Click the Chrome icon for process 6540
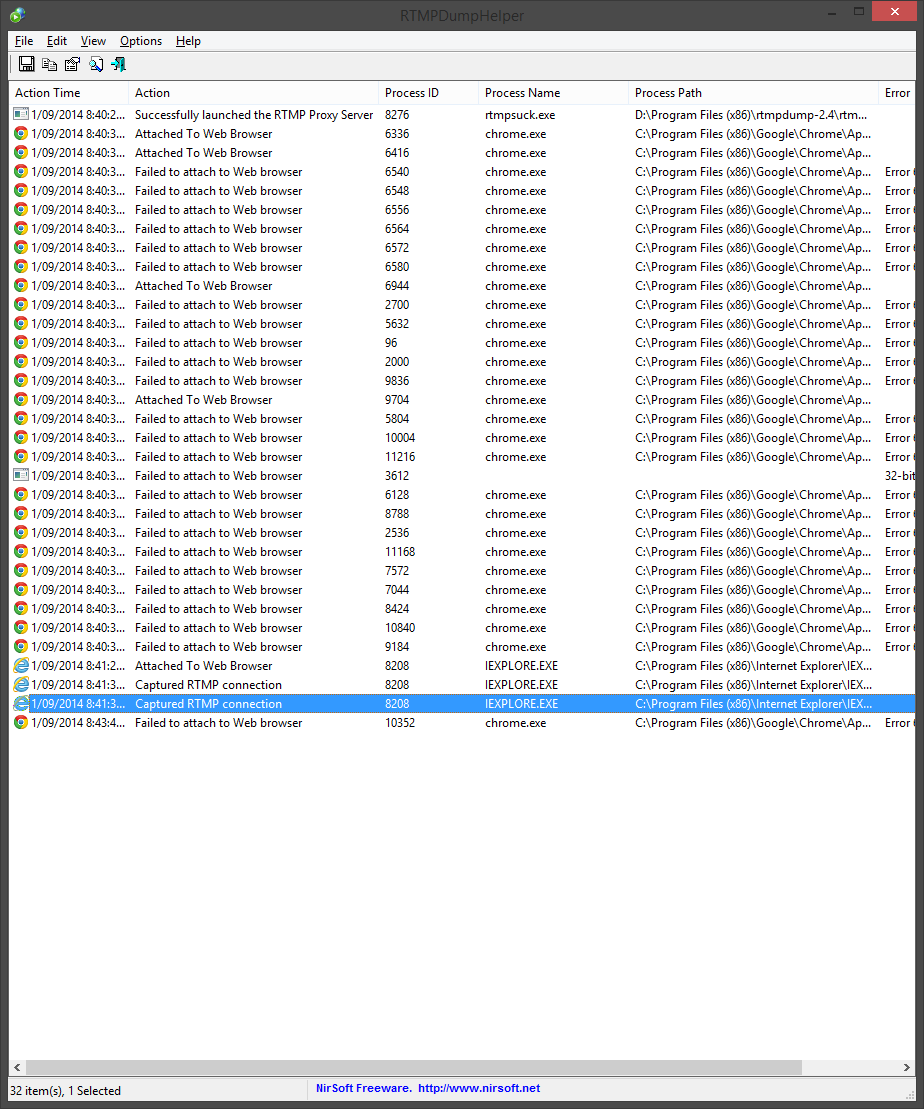Viewport: 924px width, 1109px height. click(x=21, y=171)
